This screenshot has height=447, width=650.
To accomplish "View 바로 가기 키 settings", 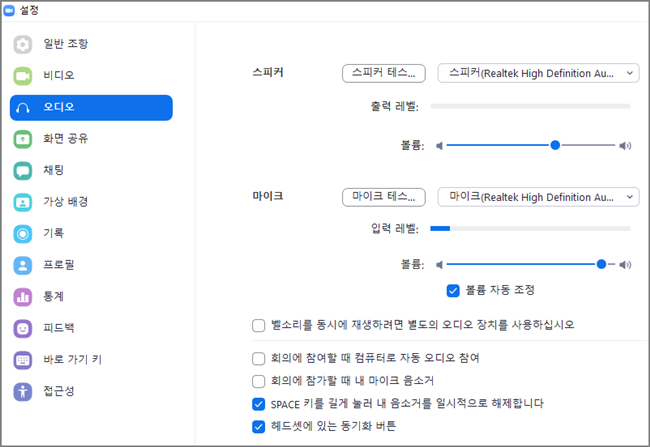I will click(91, 360).
